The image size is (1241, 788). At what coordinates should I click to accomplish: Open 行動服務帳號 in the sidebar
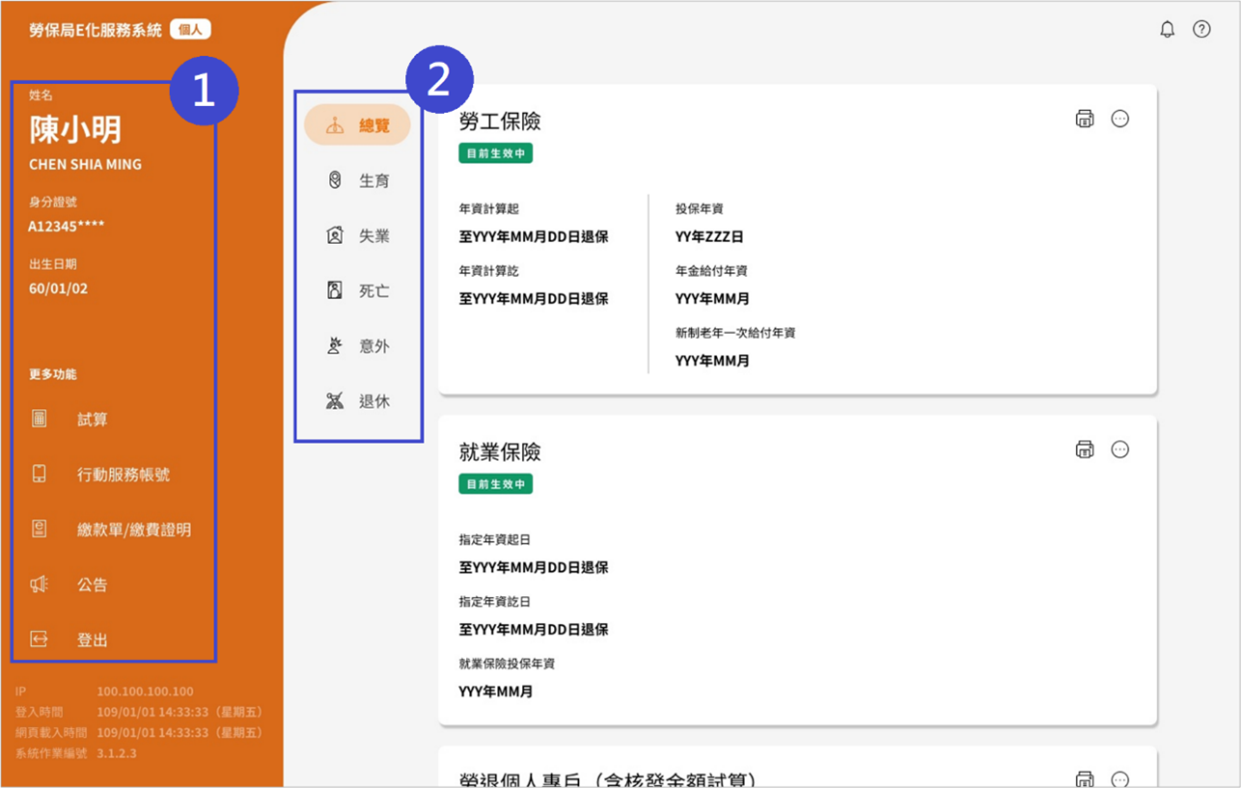point(123,475)
